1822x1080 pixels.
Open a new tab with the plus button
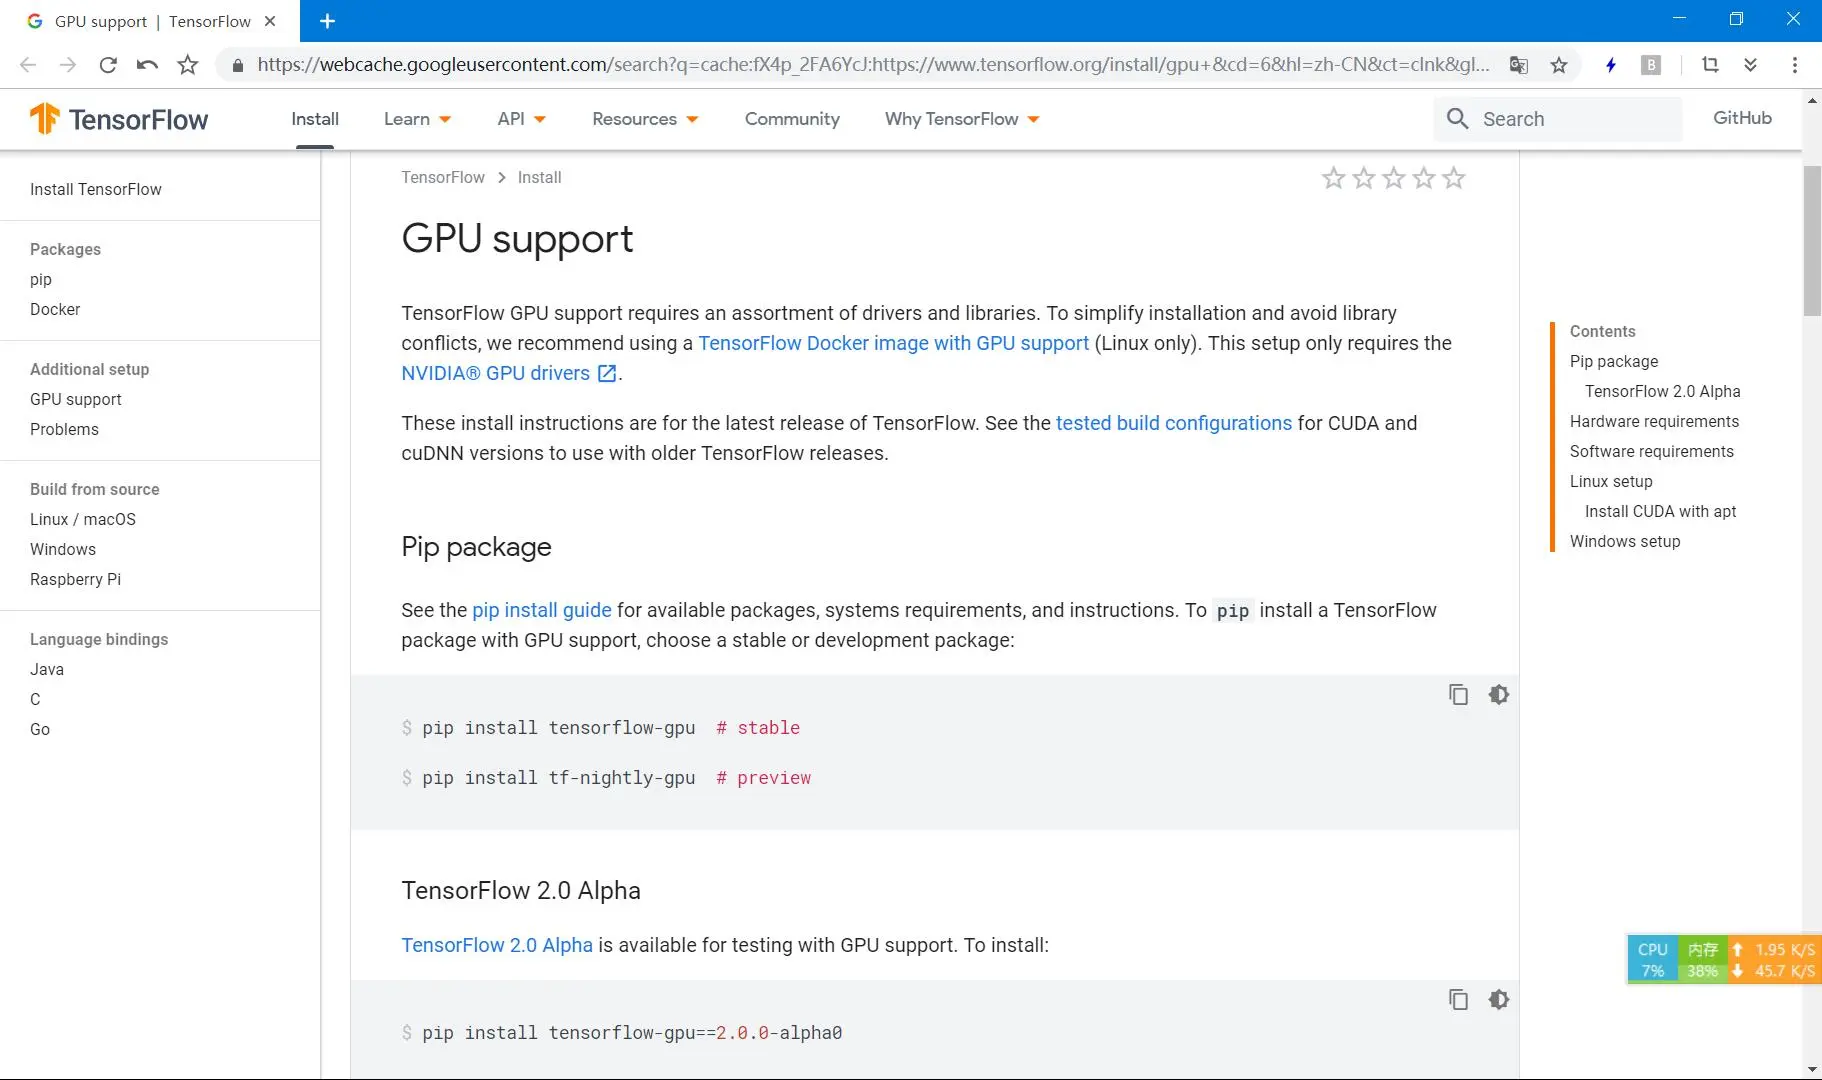click(x=327, y=21)
